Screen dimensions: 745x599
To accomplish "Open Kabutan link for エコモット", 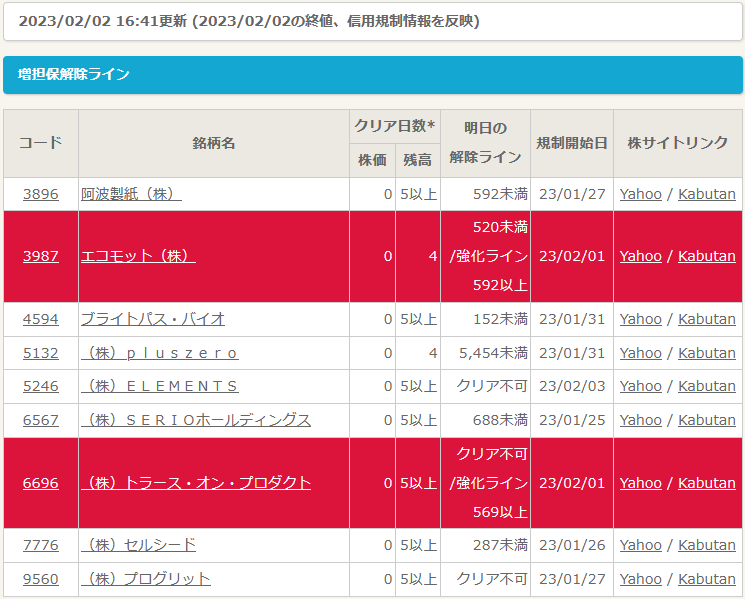I will point(706,256).
